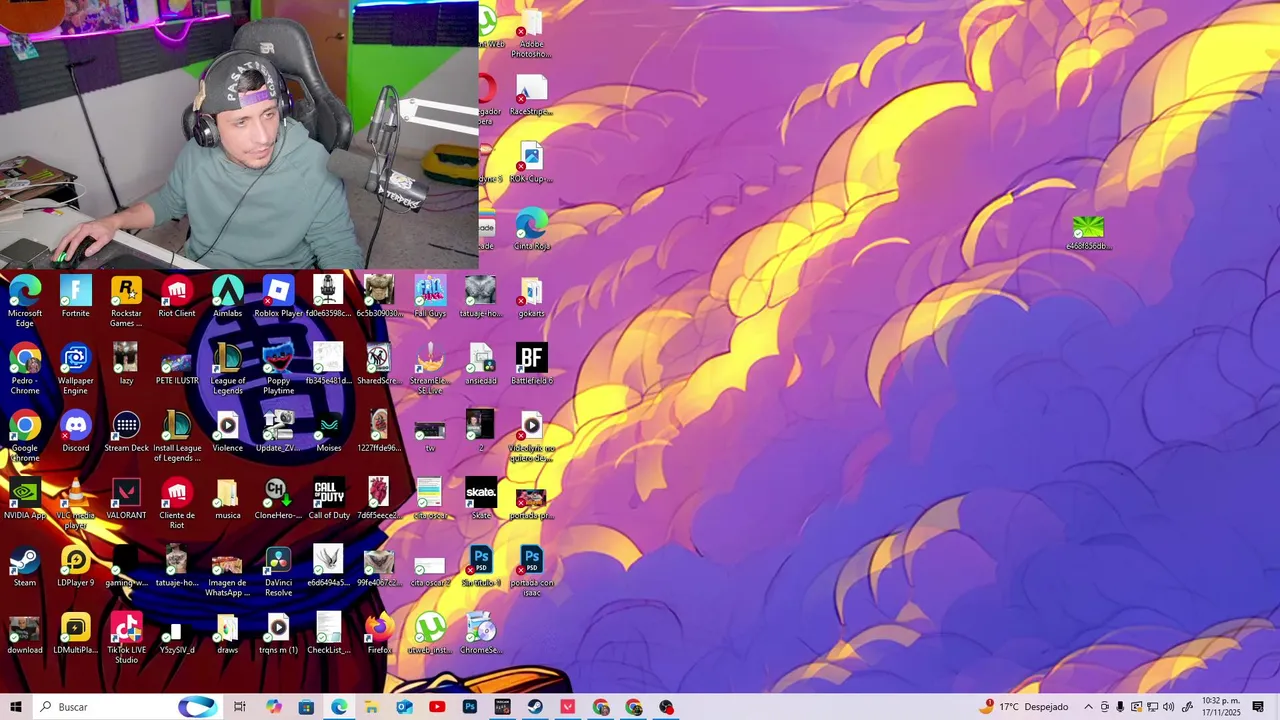Viewport: 1280px width, 720px height.
Task: Select the Rockstar Games launcher icon
Action: click(x=126, y=300)
